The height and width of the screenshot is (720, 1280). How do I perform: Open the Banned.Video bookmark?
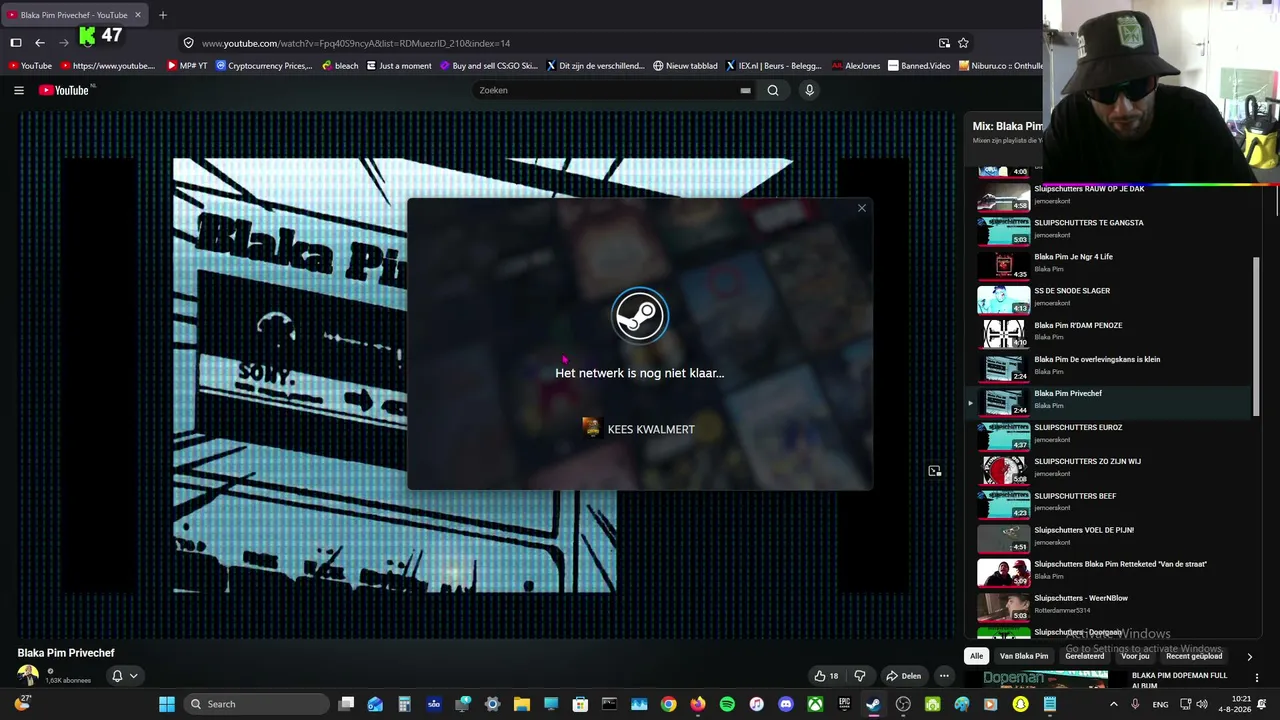[x=919, y=66]
